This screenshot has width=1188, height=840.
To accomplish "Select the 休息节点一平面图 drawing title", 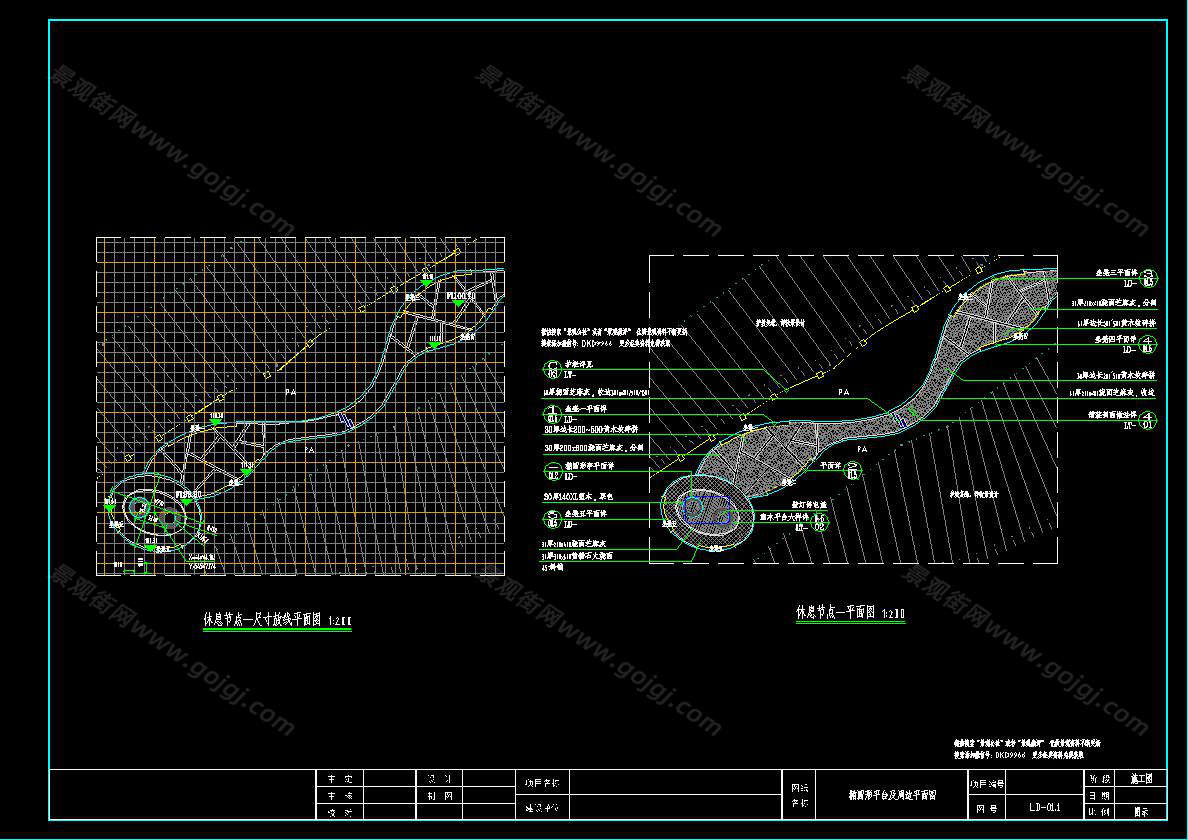I will pyautogui.click(x=849, y=612).
